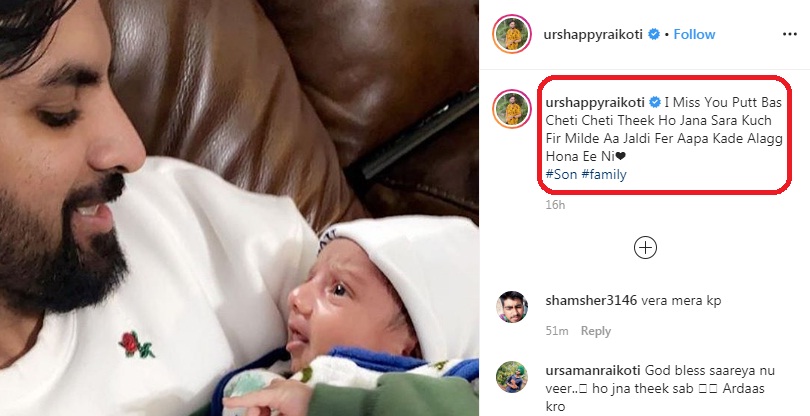Click the verified badge beside header username
Image resolution: width=810 pixels, height=416 pixels.
point(654,34)
